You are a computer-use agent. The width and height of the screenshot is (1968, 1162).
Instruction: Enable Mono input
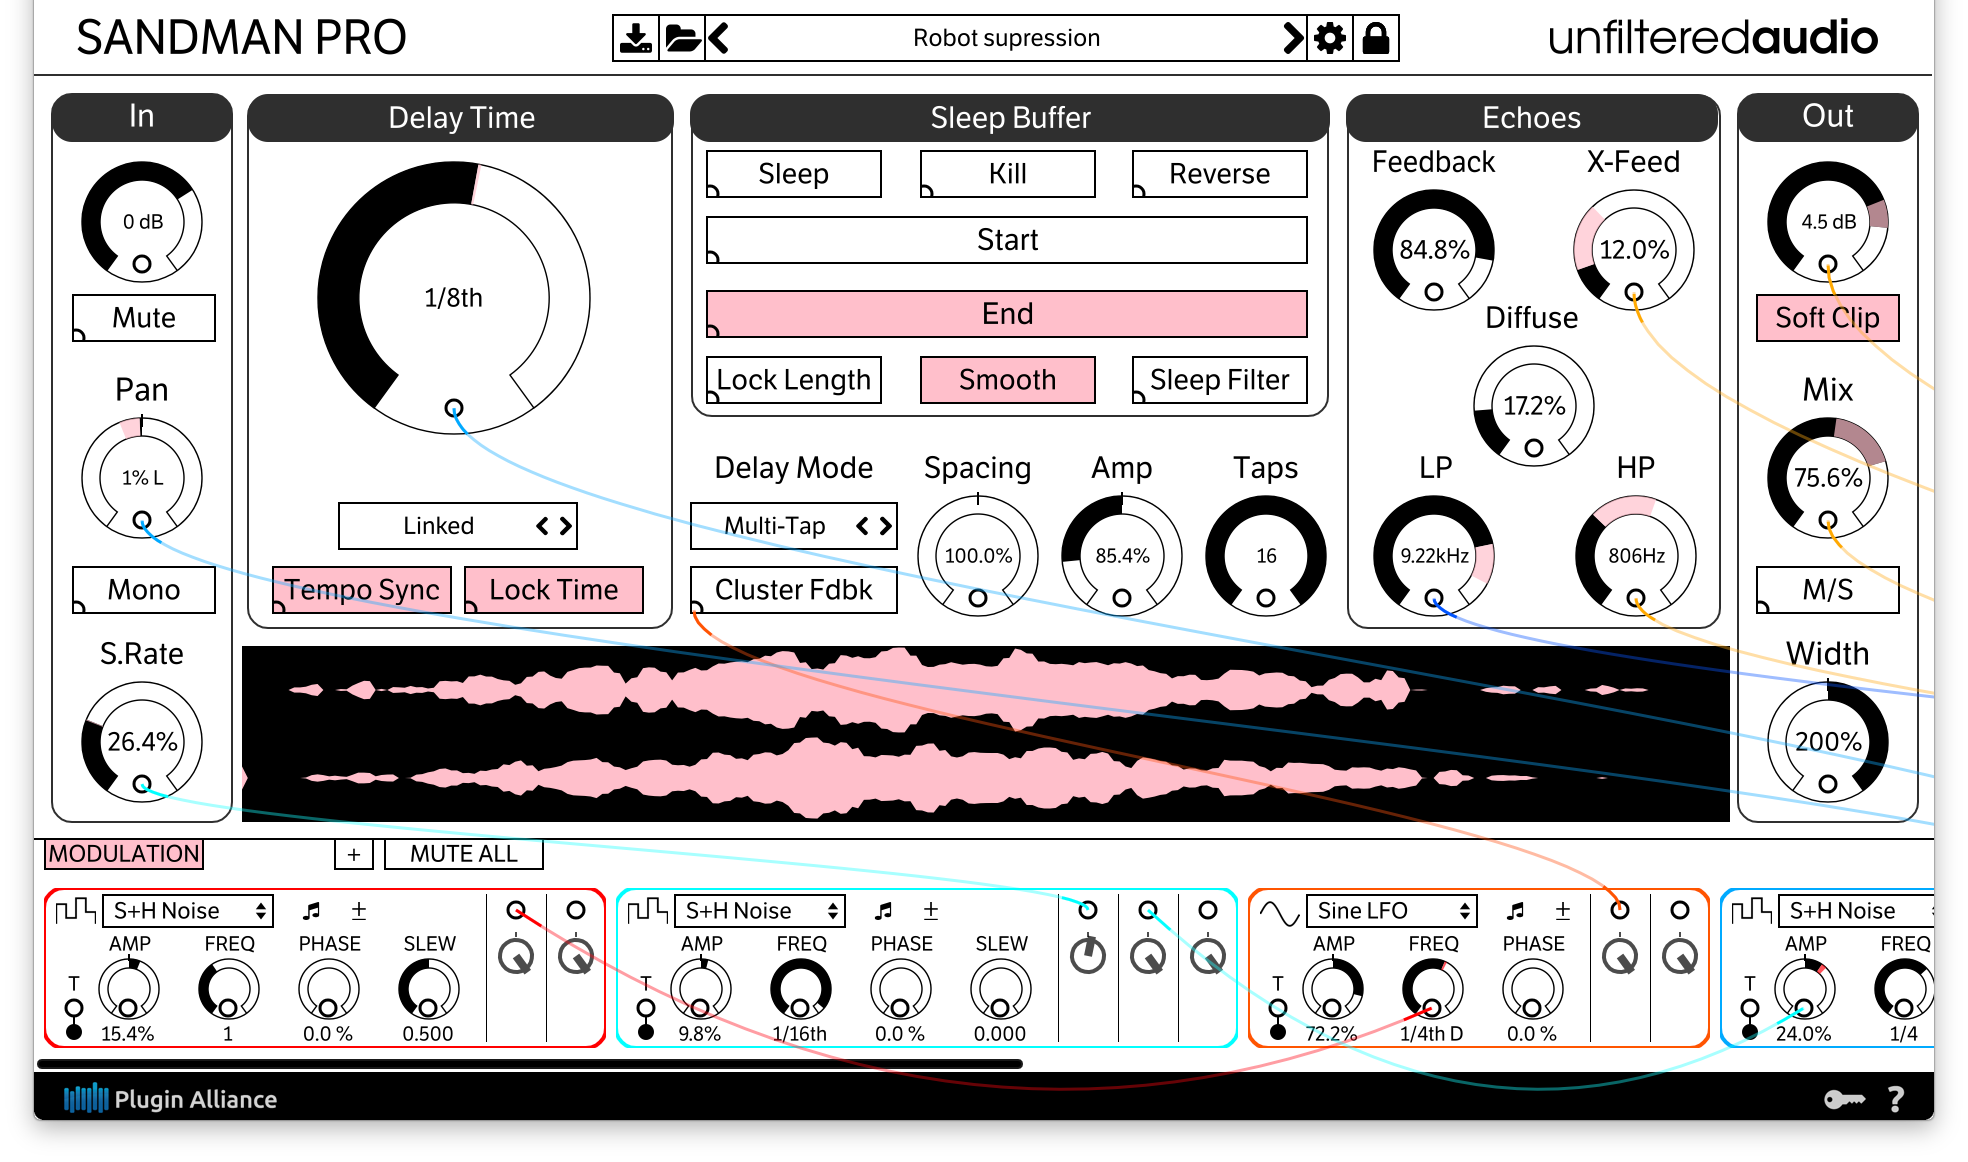pos(144,590)
